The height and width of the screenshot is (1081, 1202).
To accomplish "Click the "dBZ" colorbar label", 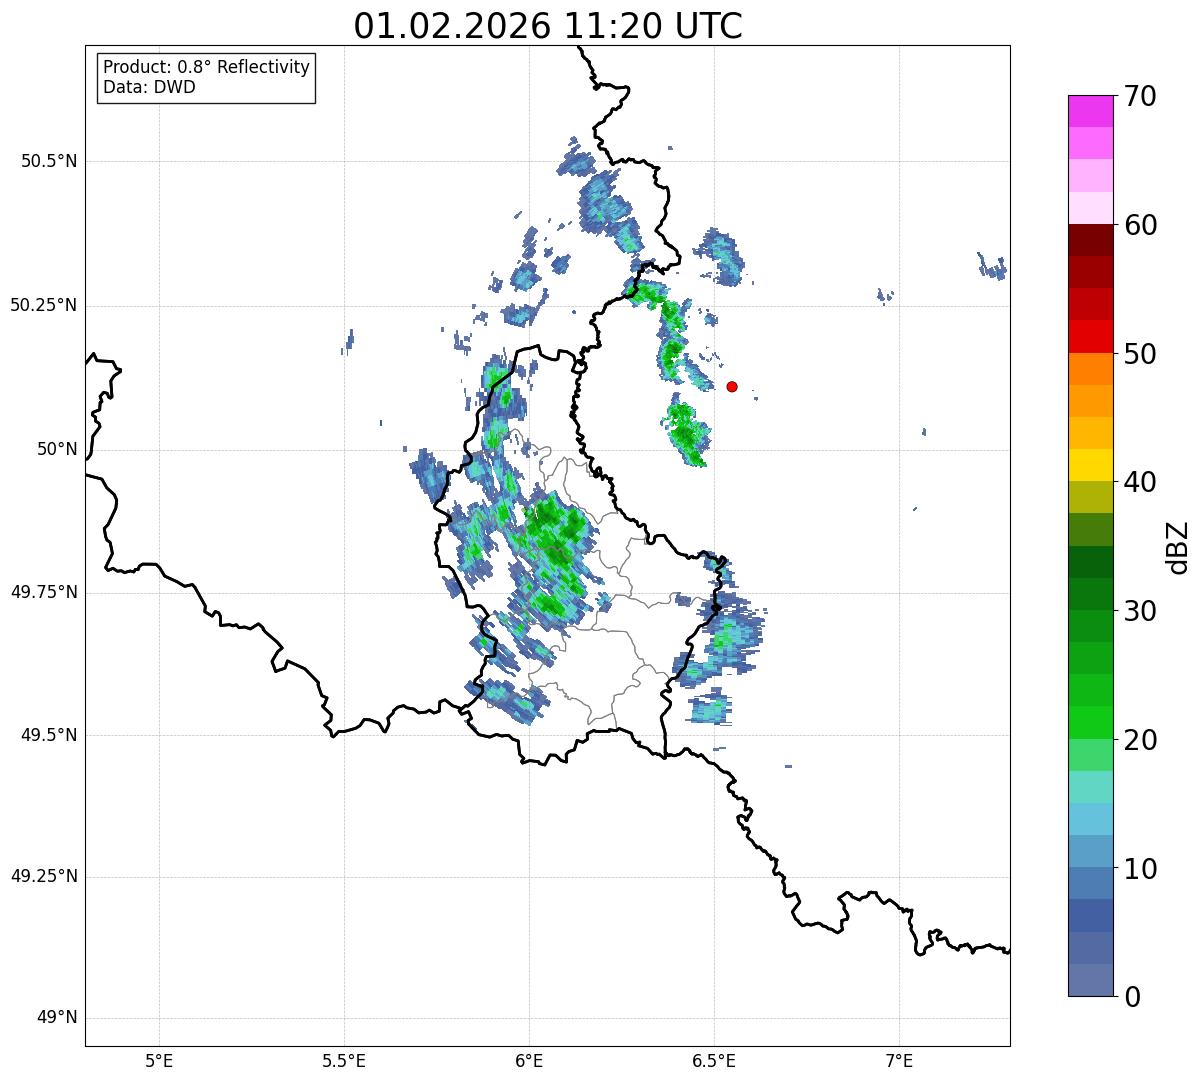I will click(1177, 547).
